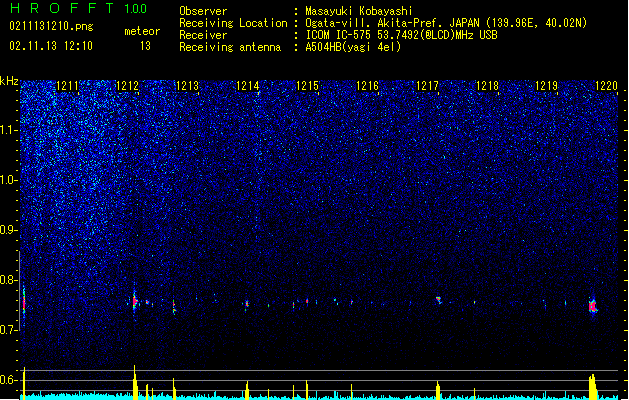This screenshot has height=400, width=629.
Task: Click the 1215 time marker
Action: [x=307, y=86]
